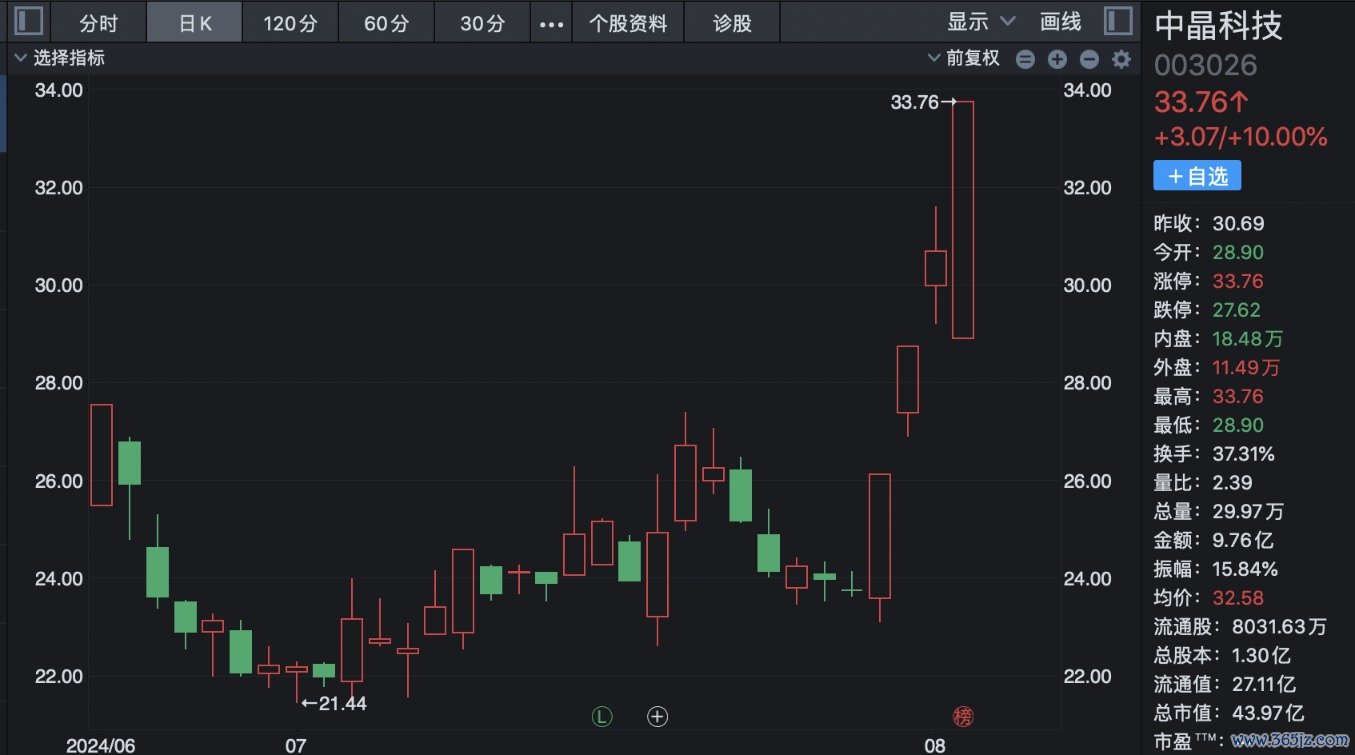Click the 最高 33.76 row
Viewport: 1355px width, 755px height.
pyautogui.click(x=1208, y=397)
